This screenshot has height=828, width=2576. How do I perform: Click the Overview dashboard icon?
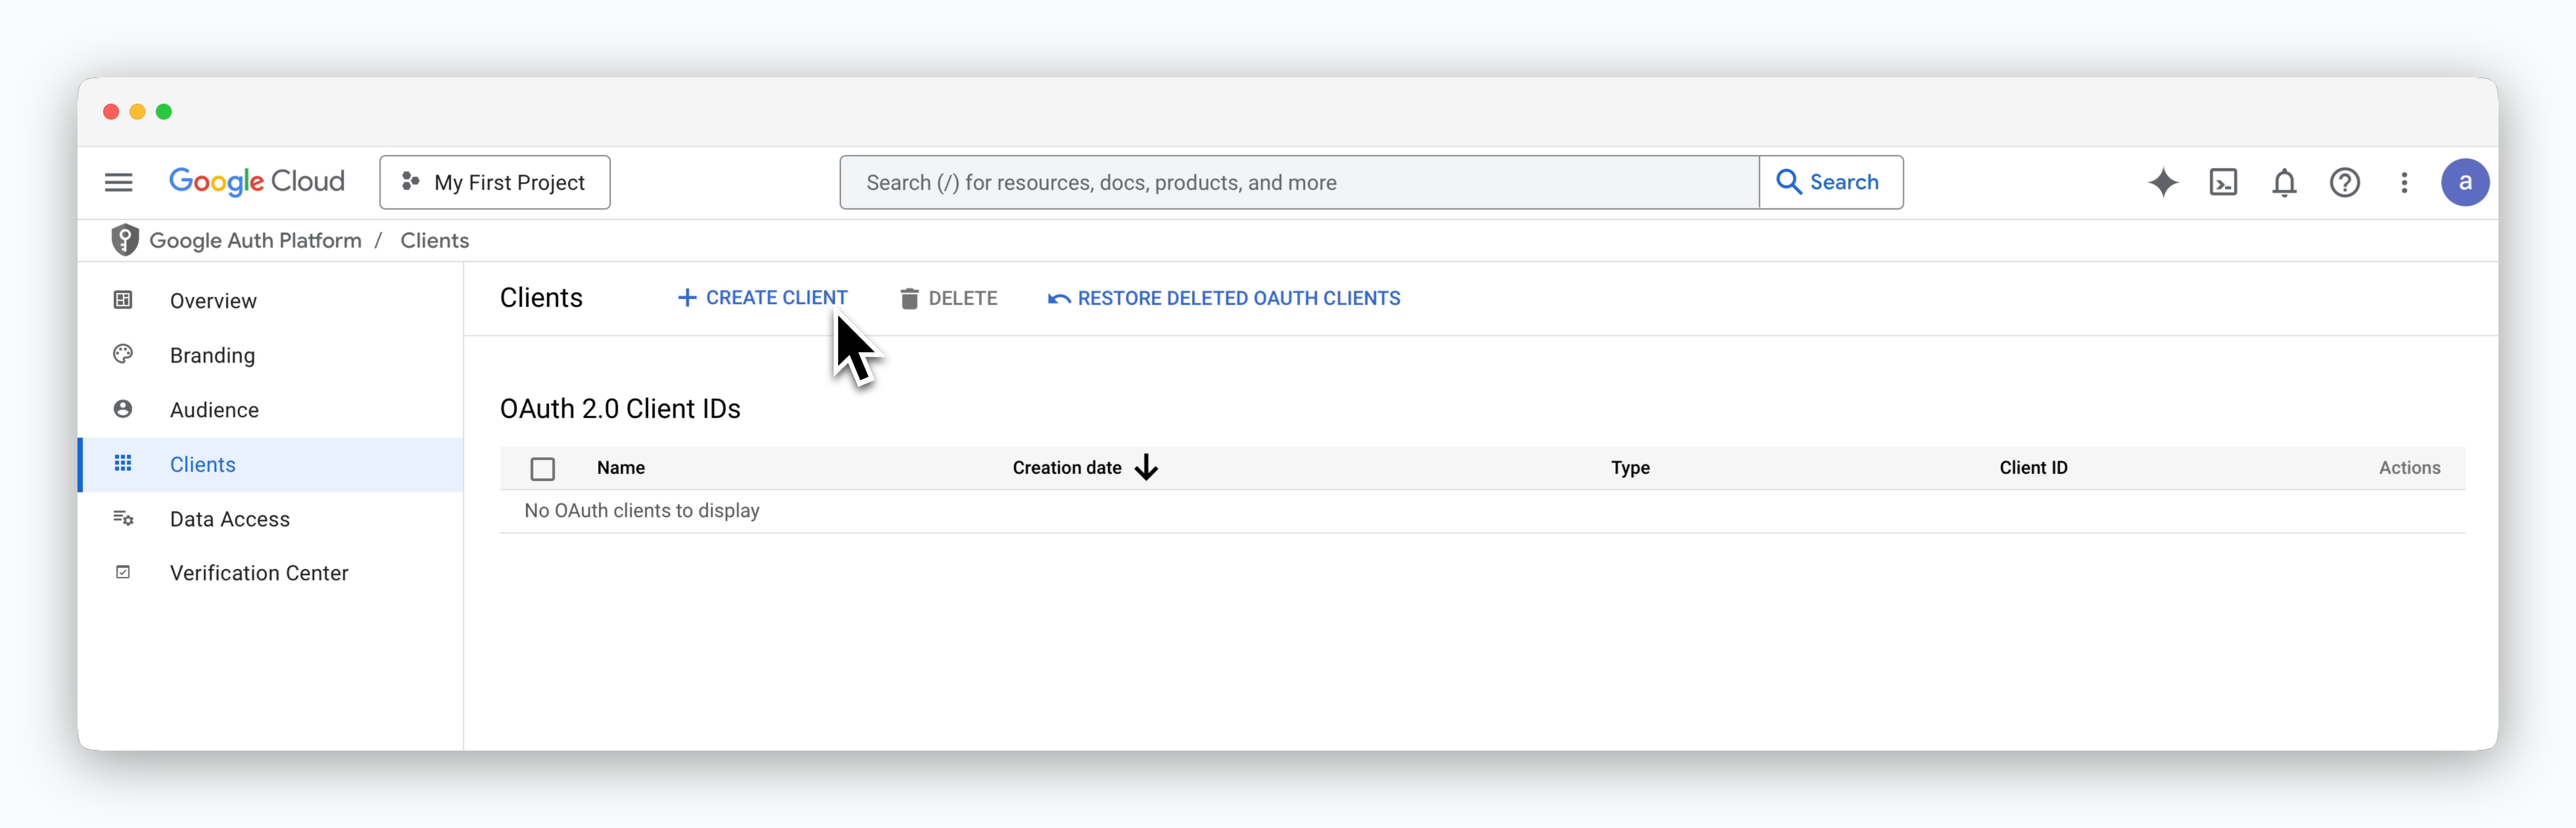(123, 300)
